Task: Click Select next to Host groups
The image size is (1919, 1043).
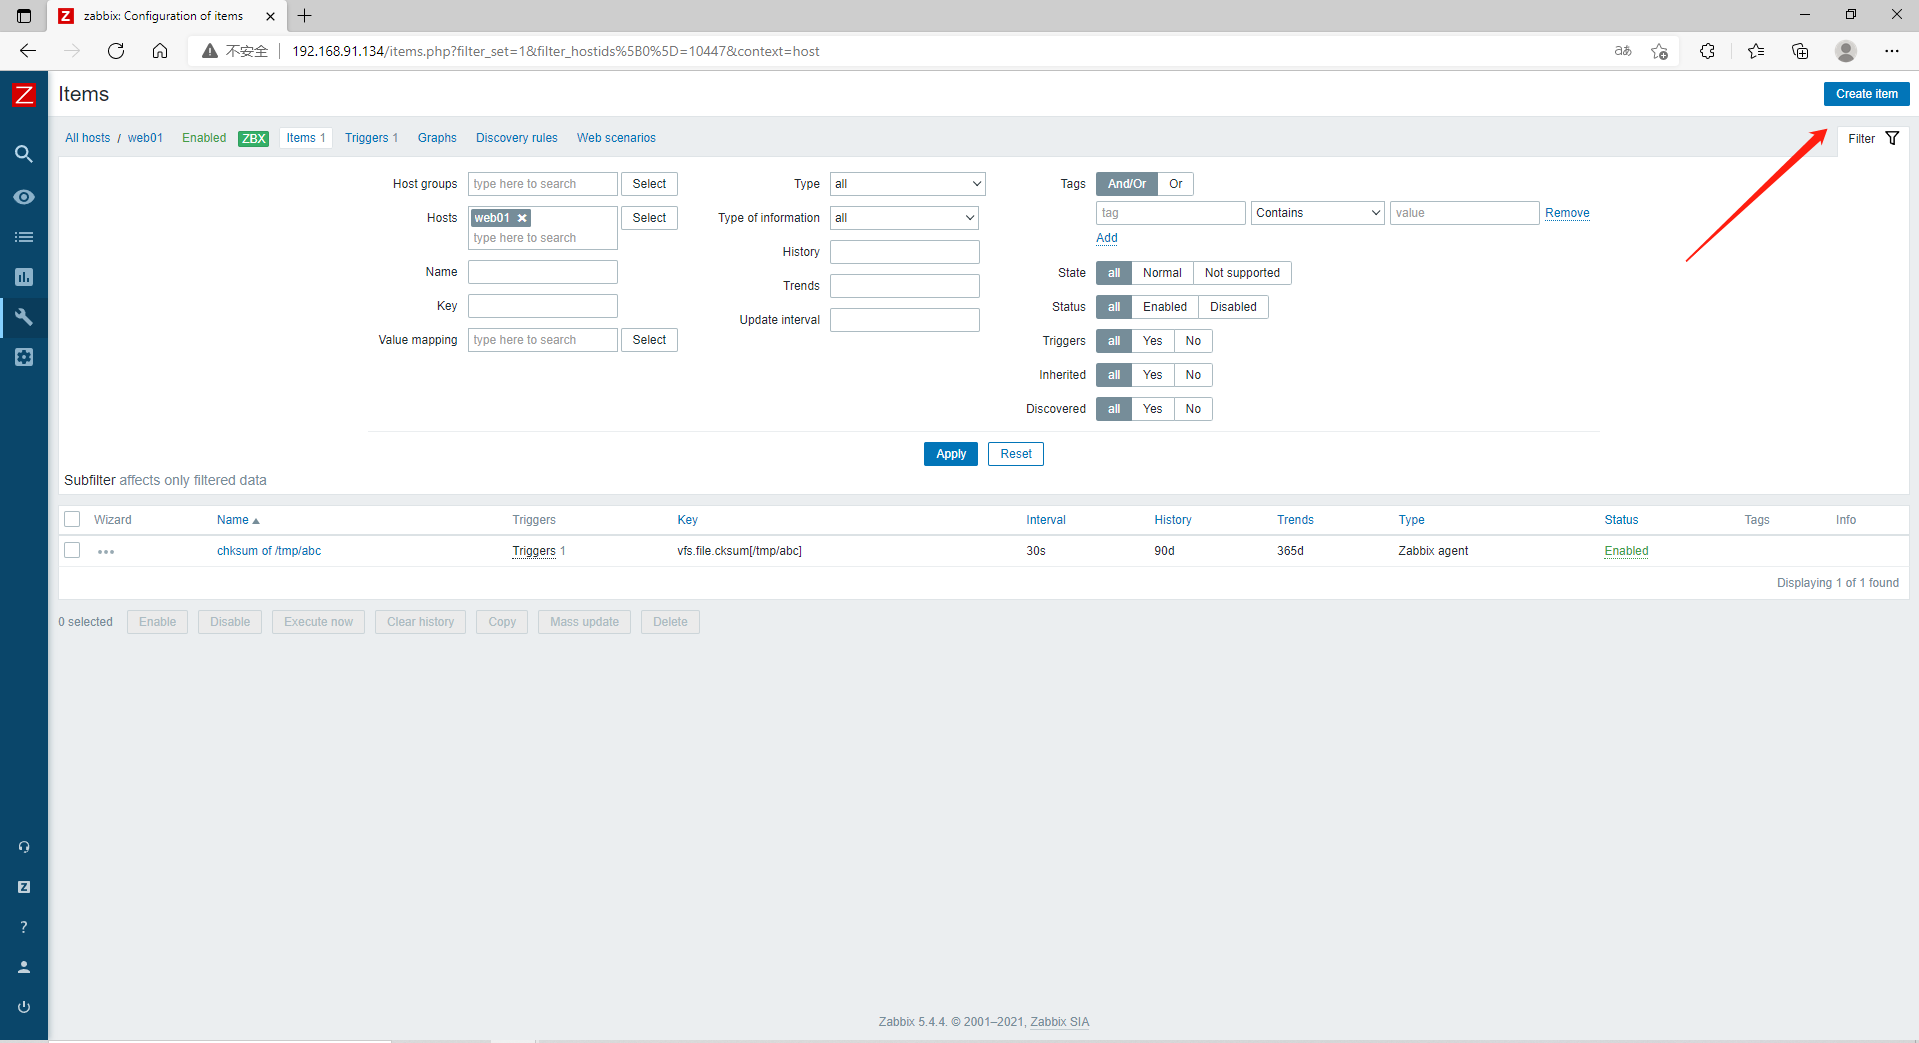Action: 649,184
